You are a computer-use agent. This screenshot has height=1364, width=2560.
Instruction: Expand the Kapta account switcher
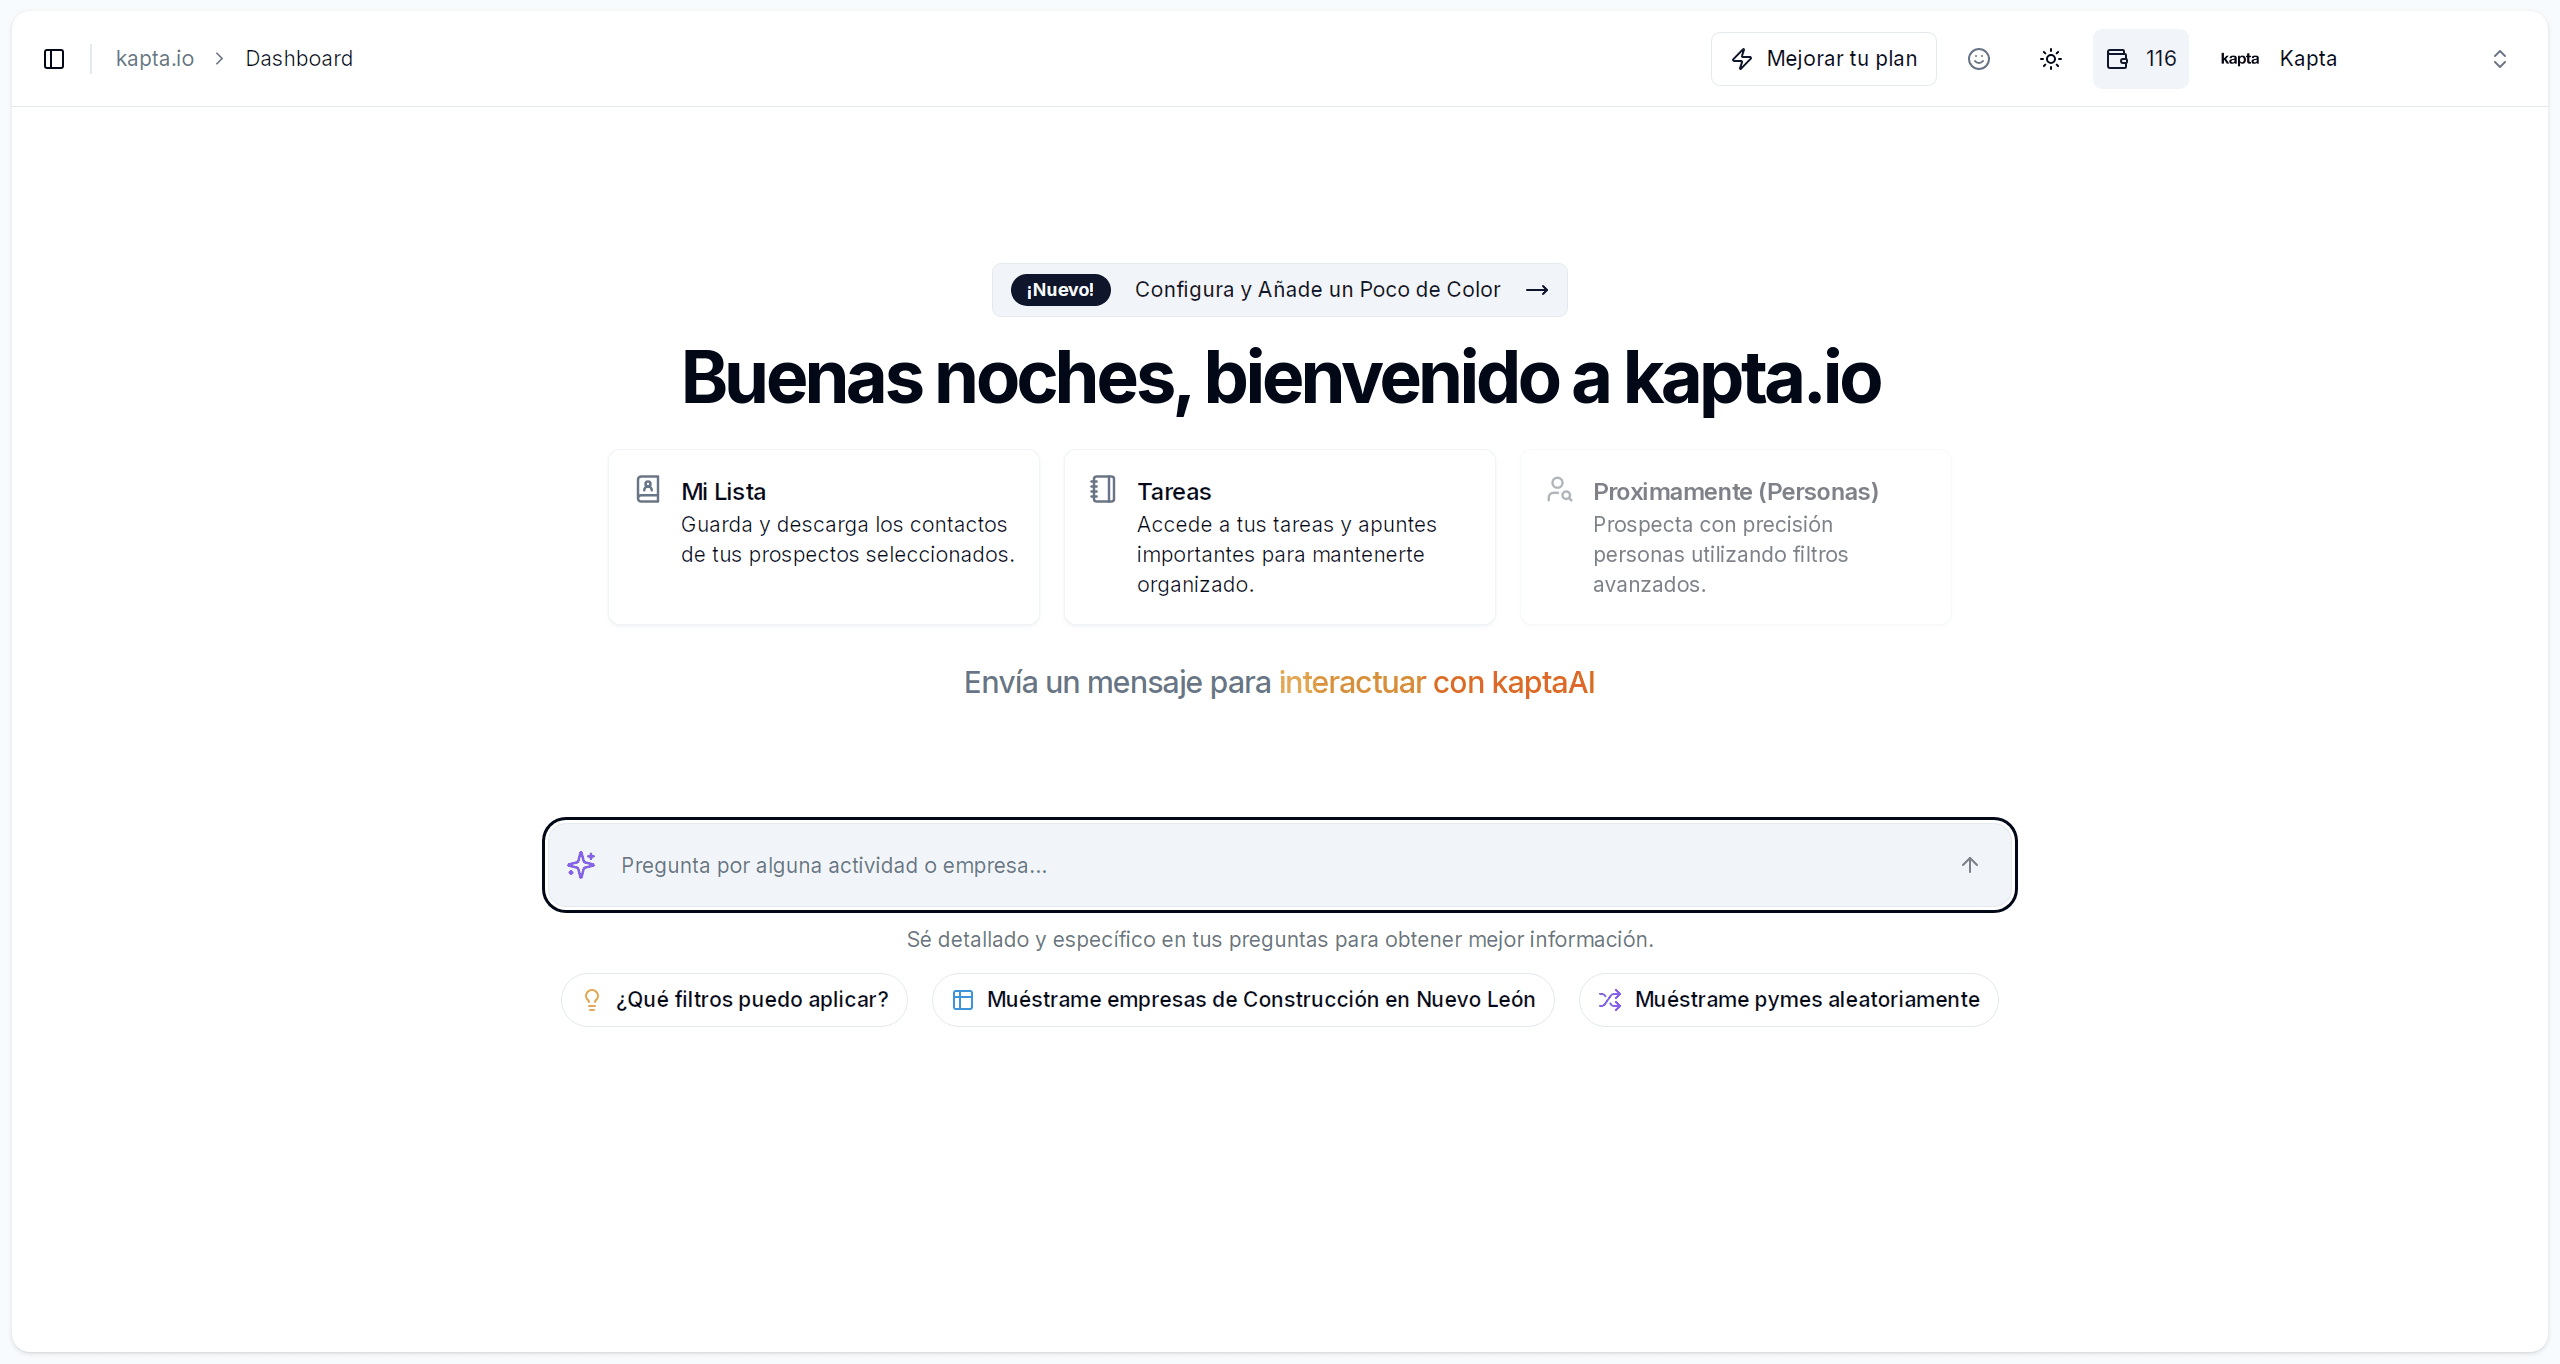point(2364,59)
